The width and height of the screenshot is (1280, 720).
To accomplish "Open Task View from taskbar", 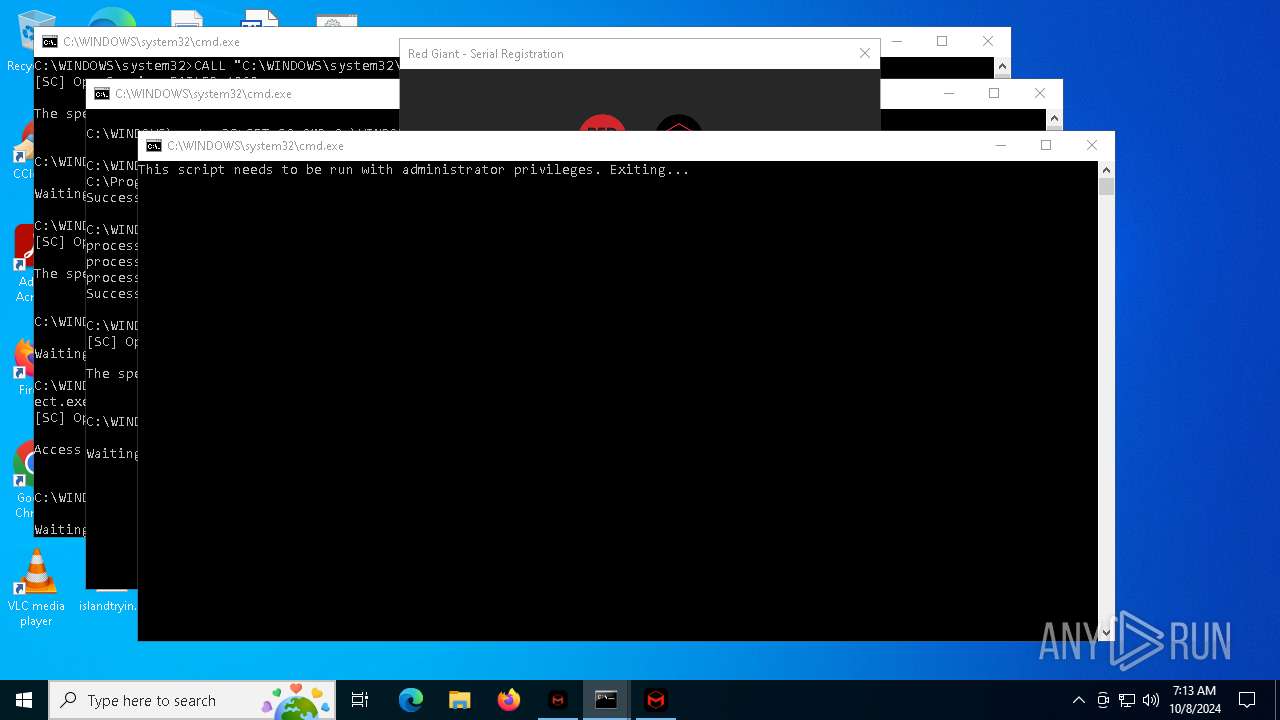I will (360, 700).
